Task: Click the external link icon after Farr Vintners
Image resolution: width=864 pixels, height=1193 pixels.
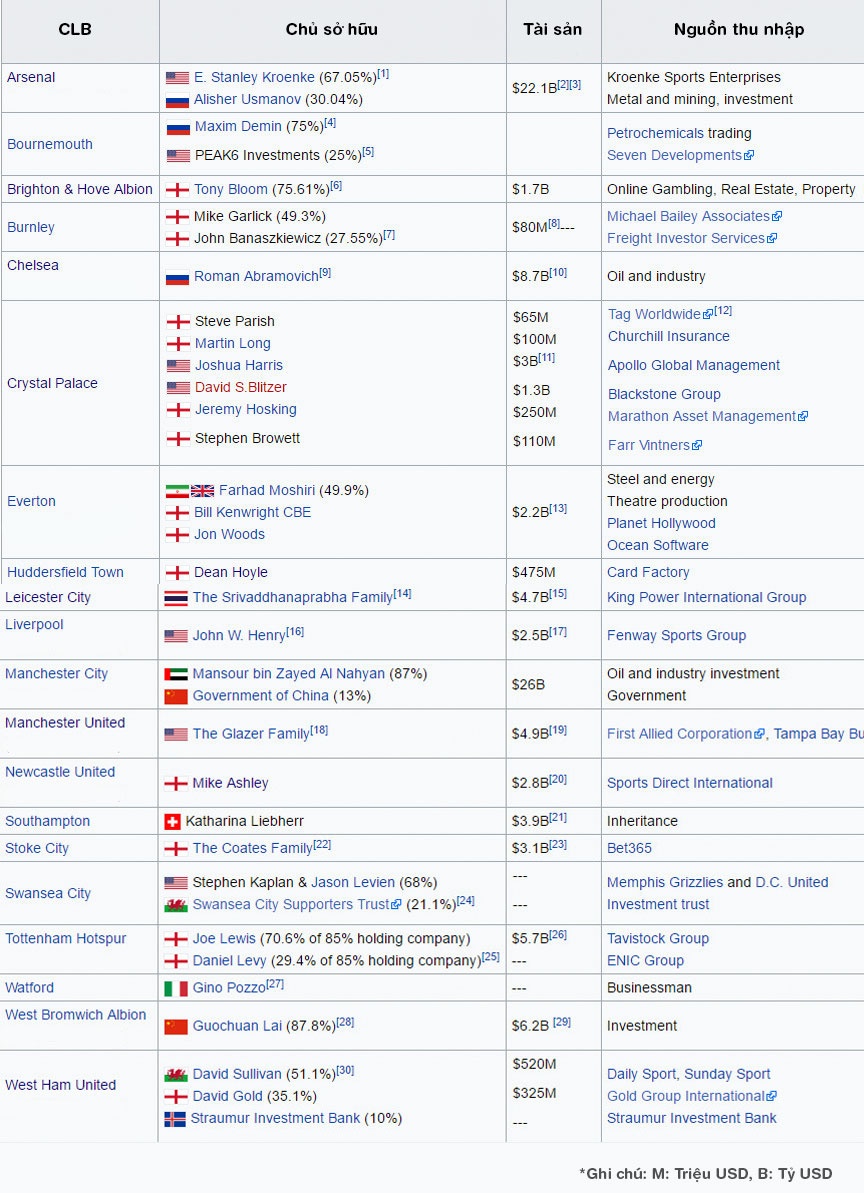Action: click(697, 446)
